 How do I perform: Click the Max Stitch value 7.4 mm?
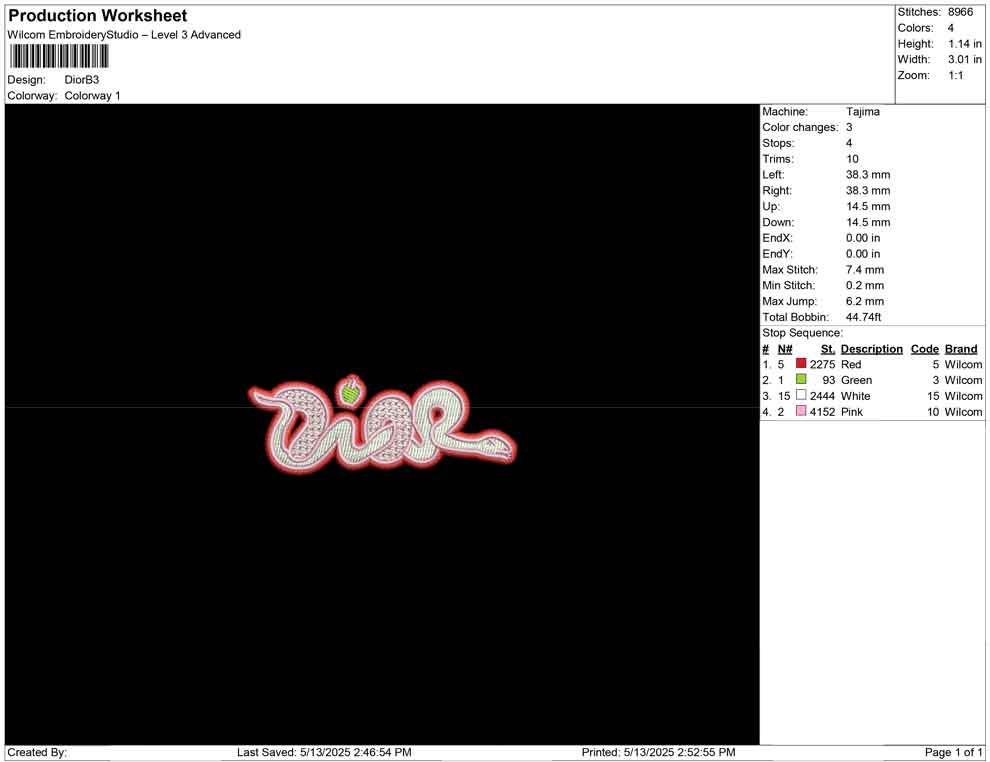(865, 270)
